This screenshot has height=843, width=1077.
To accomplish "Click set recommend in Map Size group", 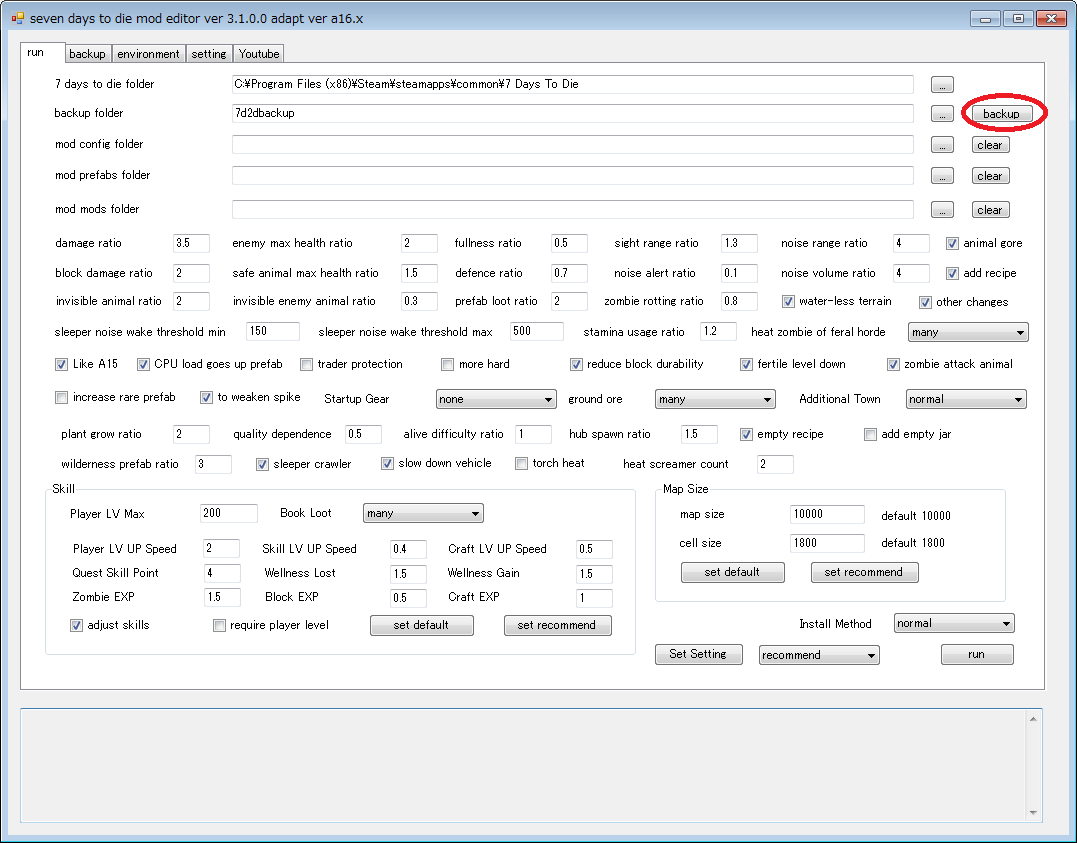I will 864,572.
